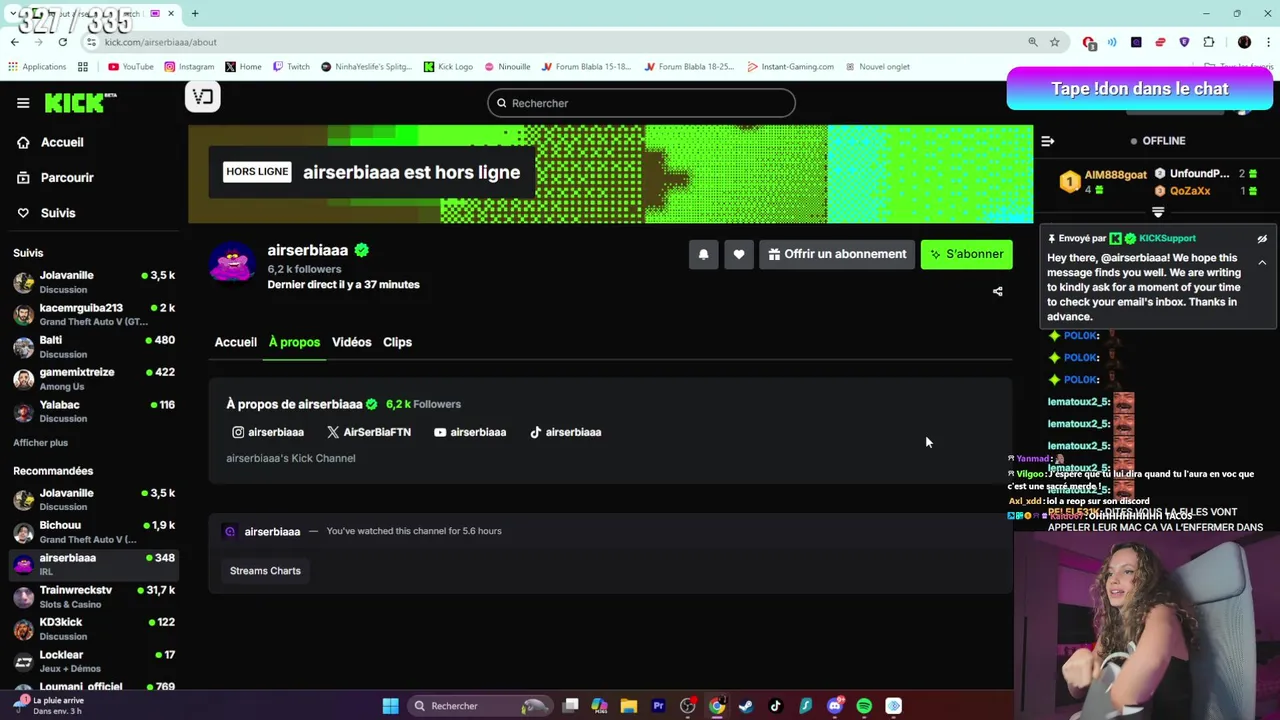Click the share icon under S'abonner

point(997,291)
